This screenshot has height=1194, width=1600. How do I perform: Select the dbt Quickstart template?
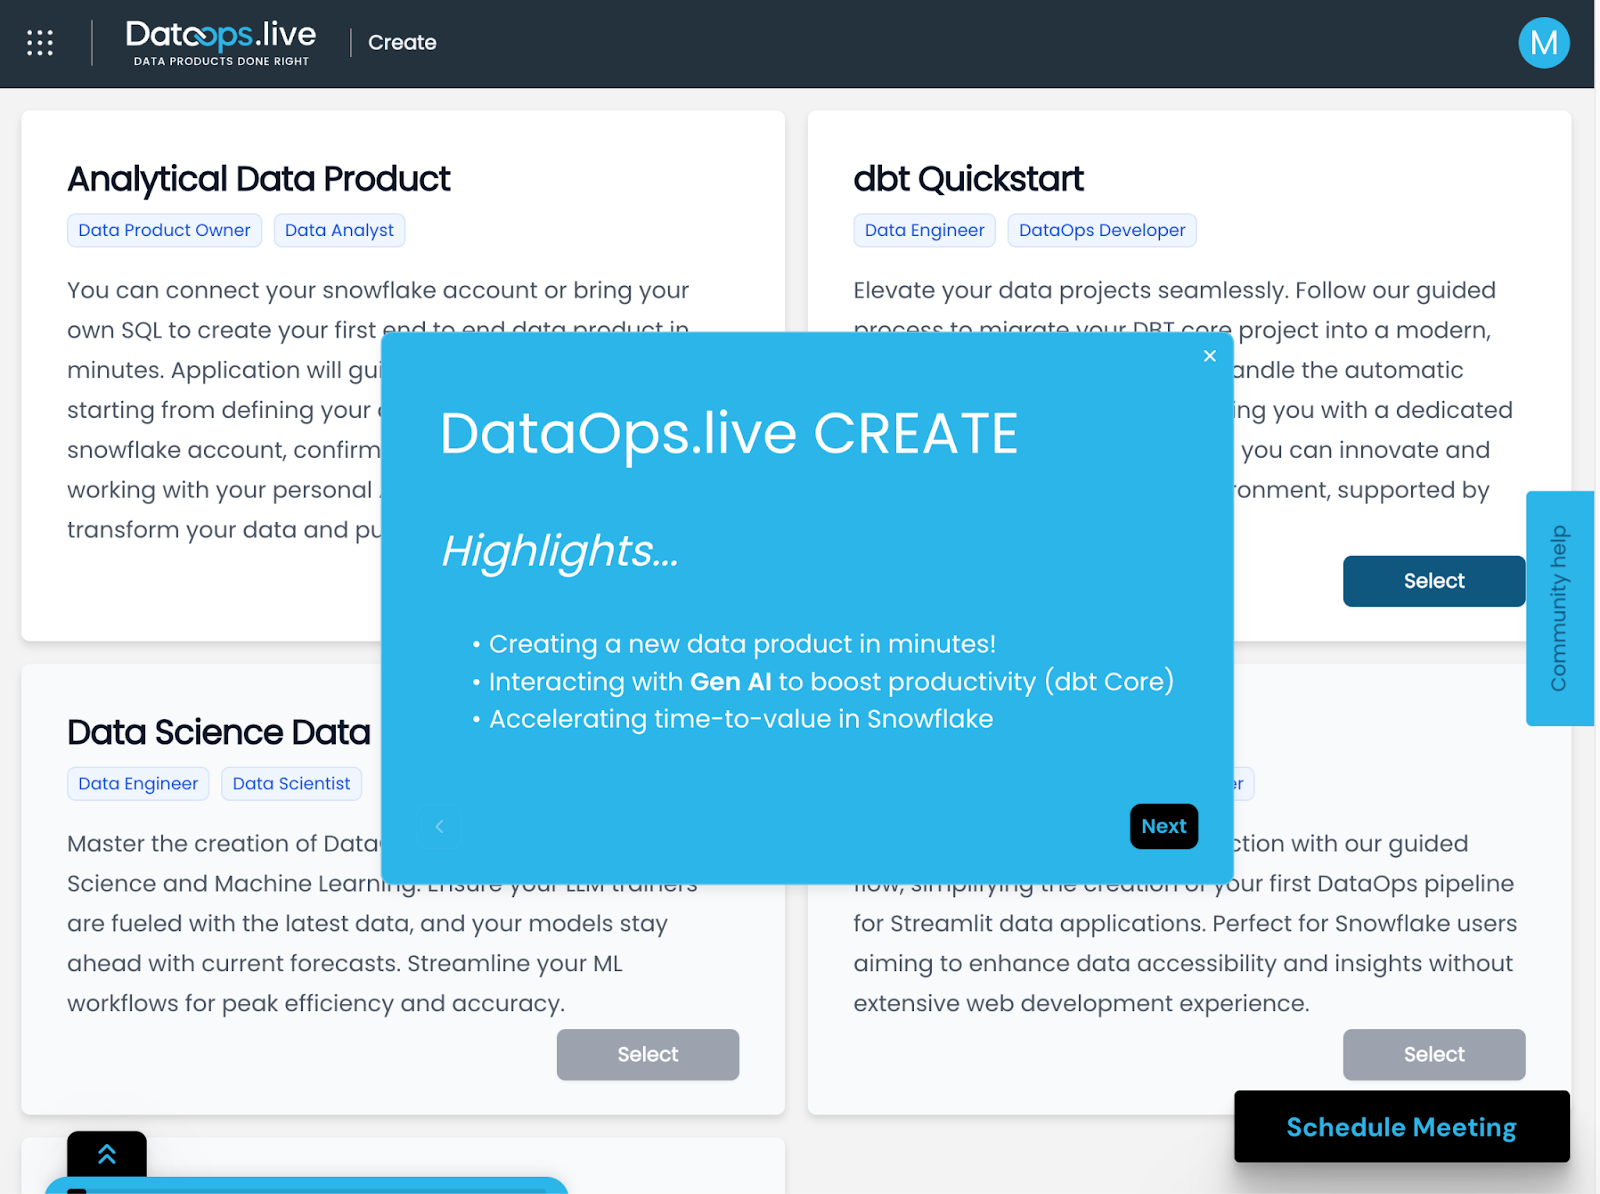1433,581
